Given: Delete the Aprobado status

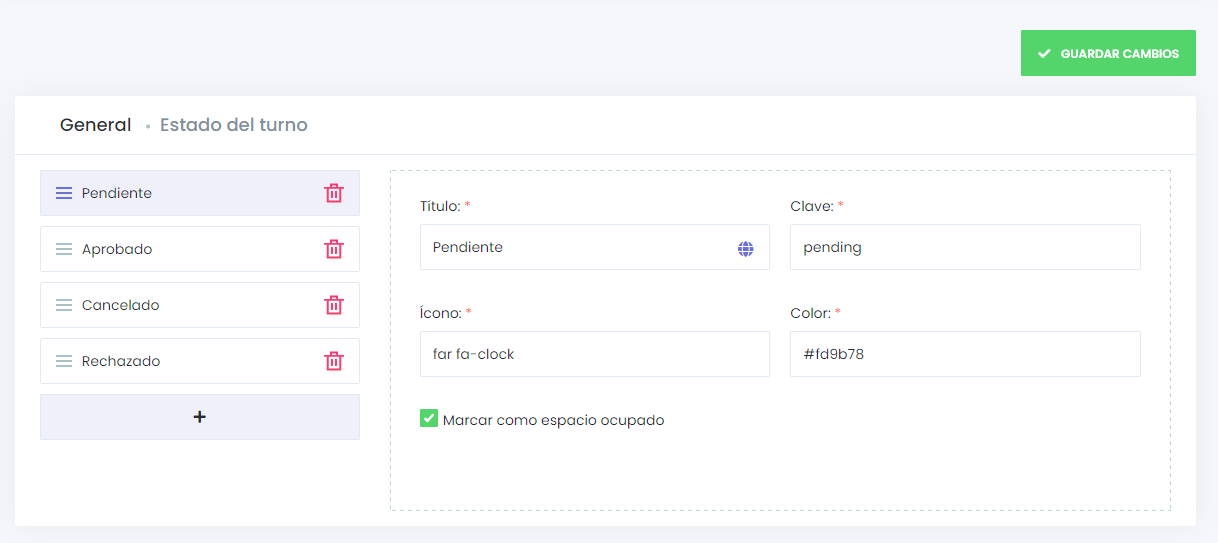Looking at the screenshot, I should (x=334, y=249).
